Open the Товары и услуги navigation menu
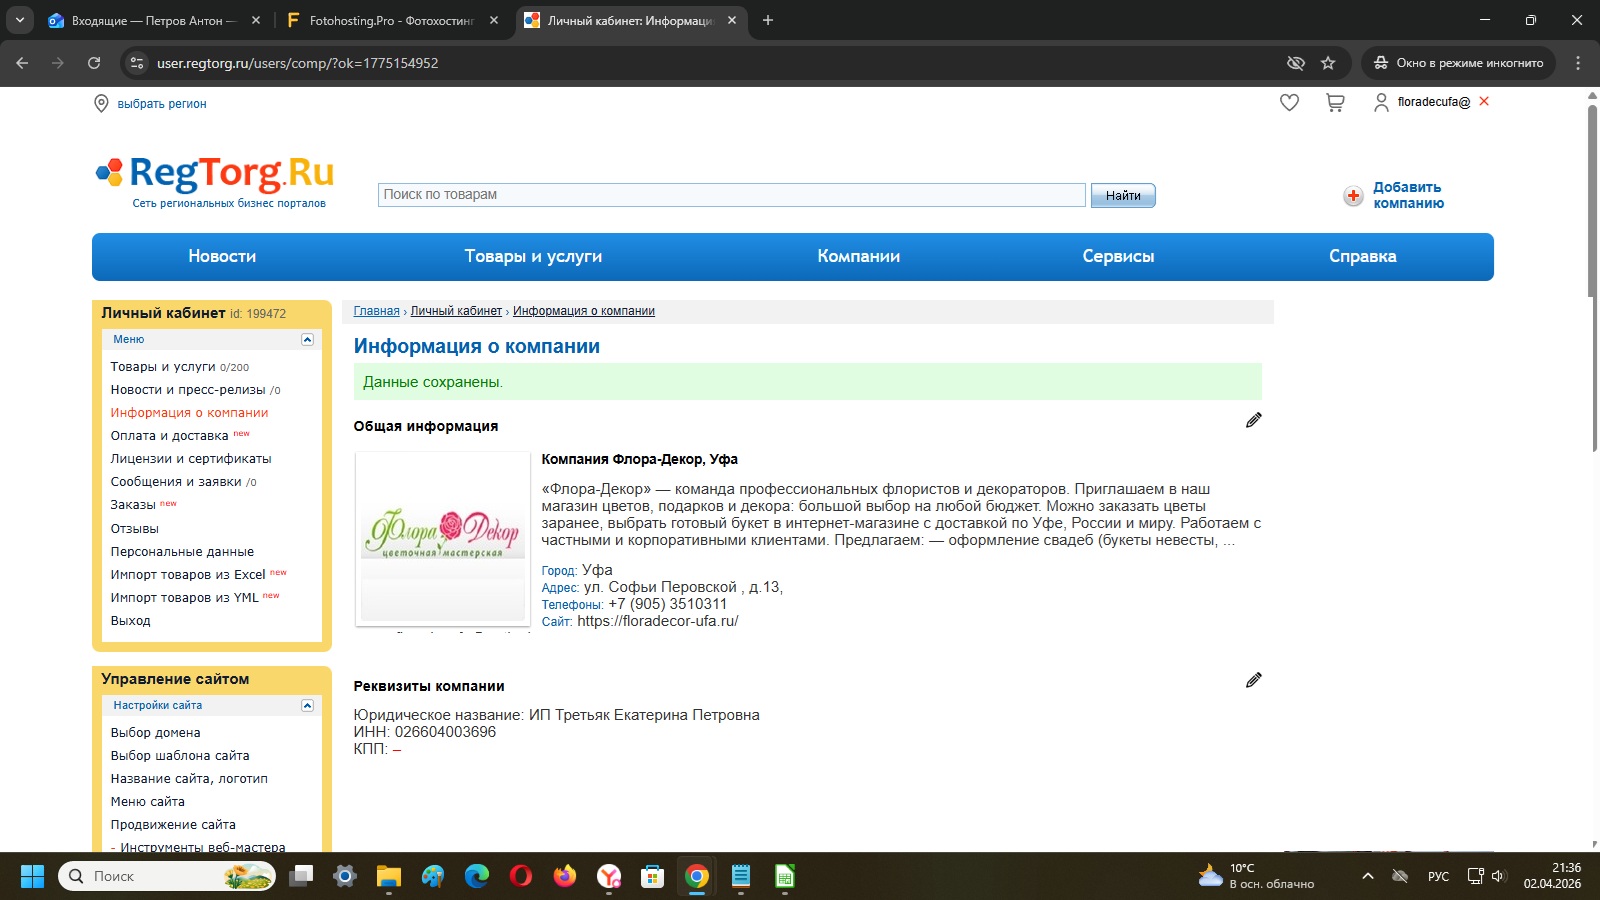1600x900 pixels. tap(533, 257)
